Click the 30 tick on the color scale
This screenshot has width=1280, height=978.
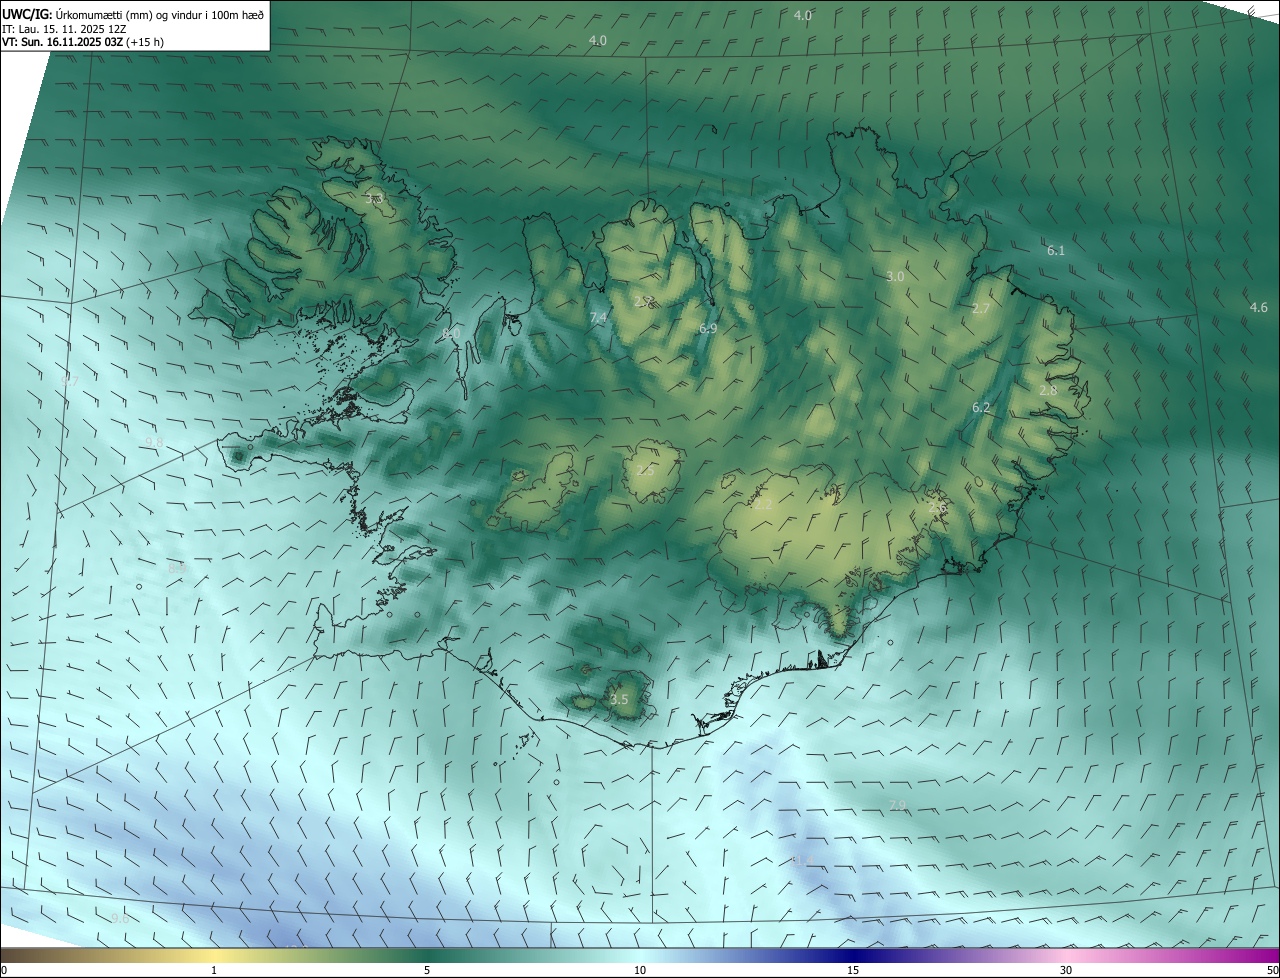click(1066, 970)
